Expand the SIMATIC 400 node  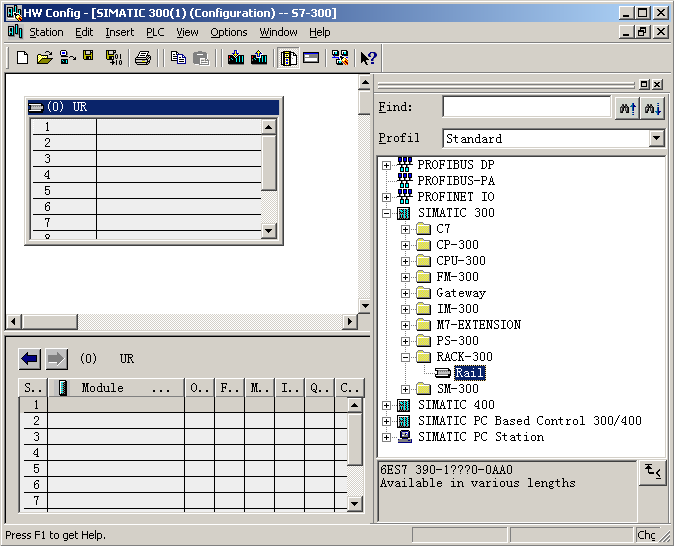[x=387, y=405]
